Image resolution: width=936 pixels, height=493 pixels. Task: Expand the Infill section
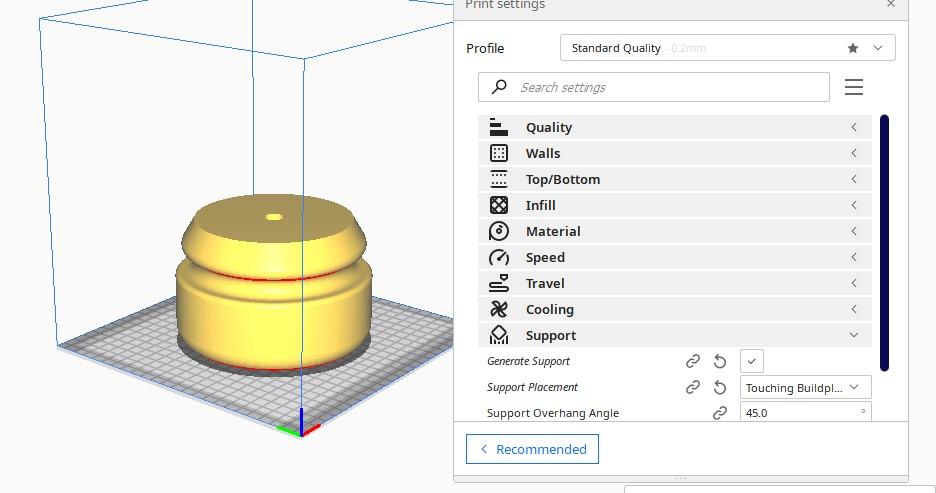coord(675,205)
